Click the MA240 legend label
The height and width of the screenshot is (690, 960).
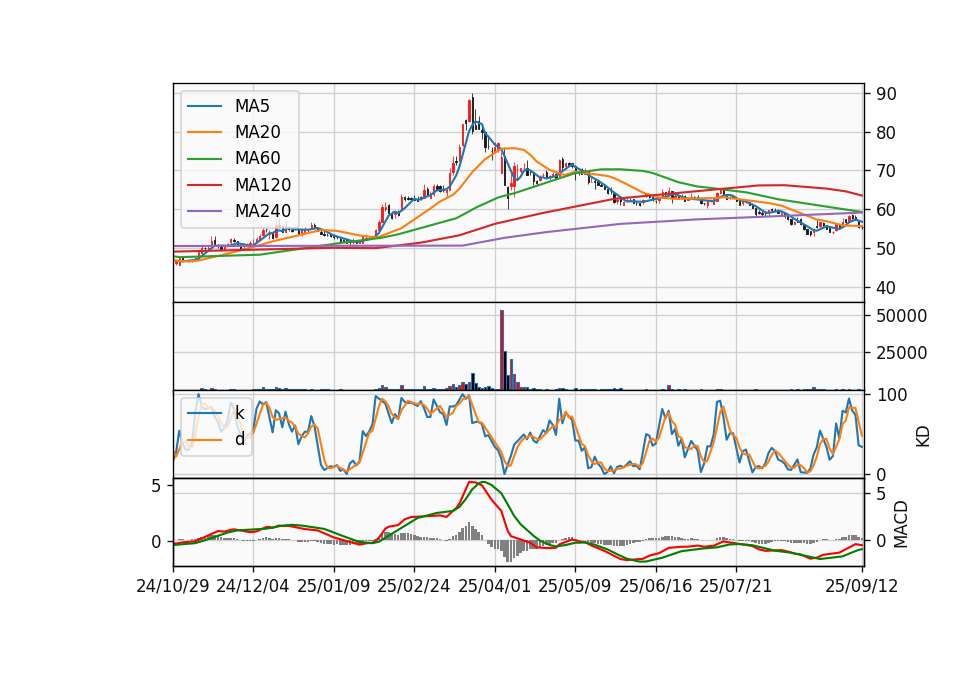263,211
